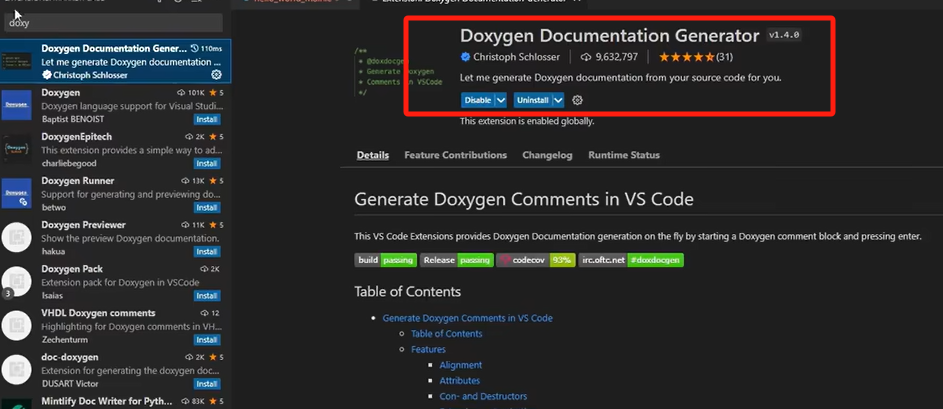Click the Zechenturm publisher name
Screen dimensions: 943x409
(66, 340)
